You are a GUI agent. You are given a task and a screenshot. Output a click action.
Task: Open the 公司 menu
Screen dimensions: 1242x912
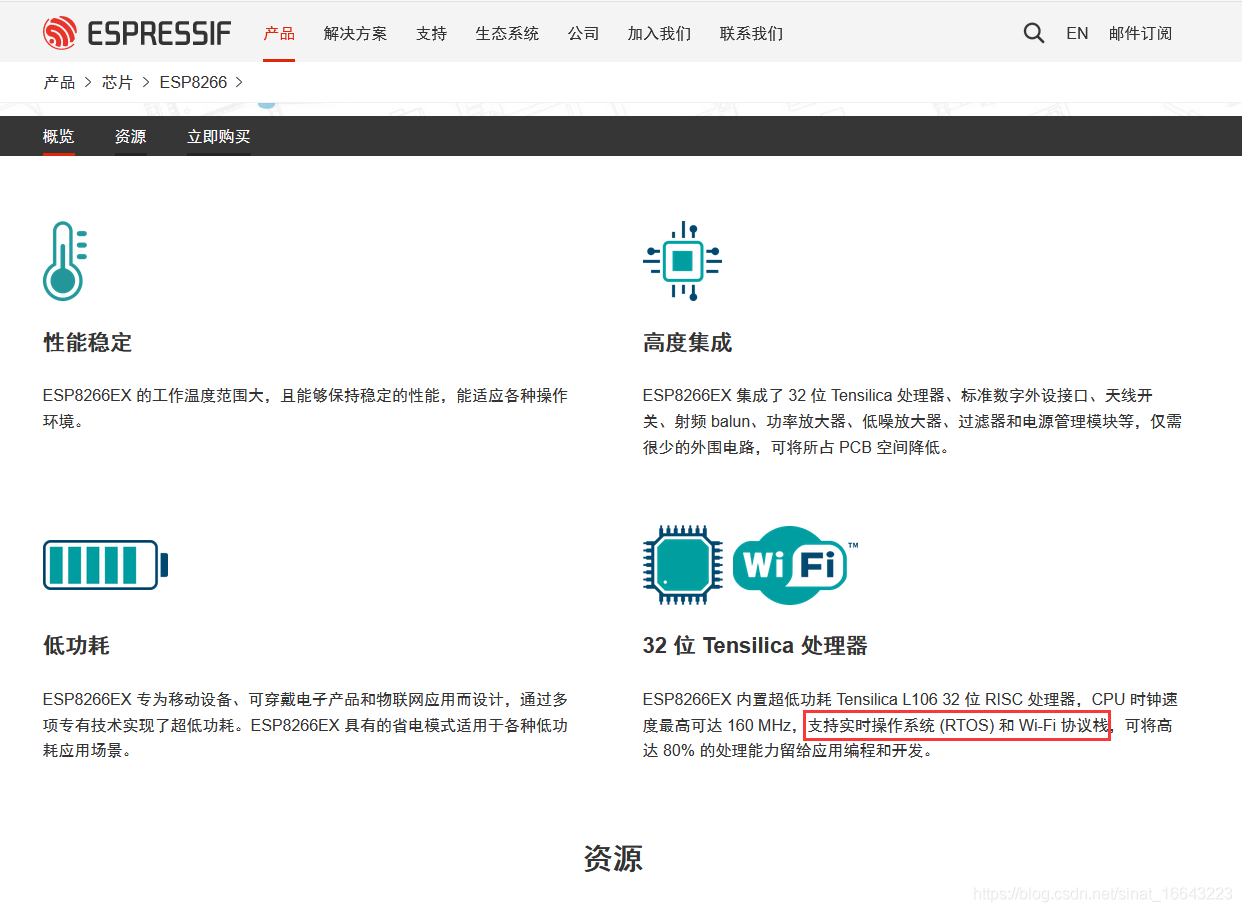tap(583, 33)
